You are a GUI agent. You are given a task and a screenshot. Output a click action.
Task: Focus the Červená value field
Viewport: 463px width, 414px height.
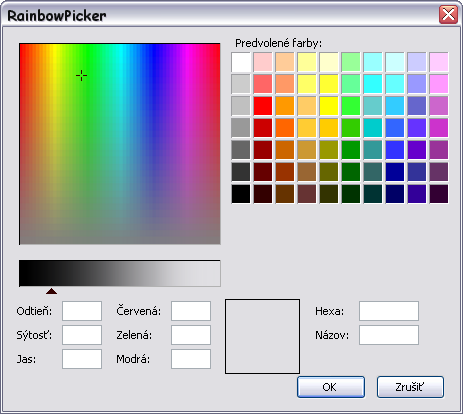(191, 311)
